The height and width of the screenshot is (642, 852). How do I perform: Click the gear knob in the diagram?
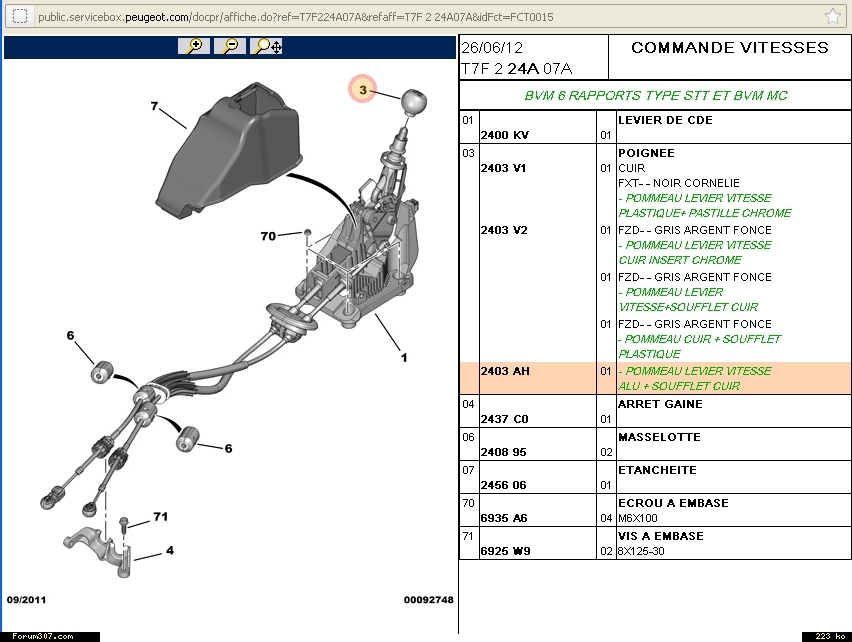(413, 102)
